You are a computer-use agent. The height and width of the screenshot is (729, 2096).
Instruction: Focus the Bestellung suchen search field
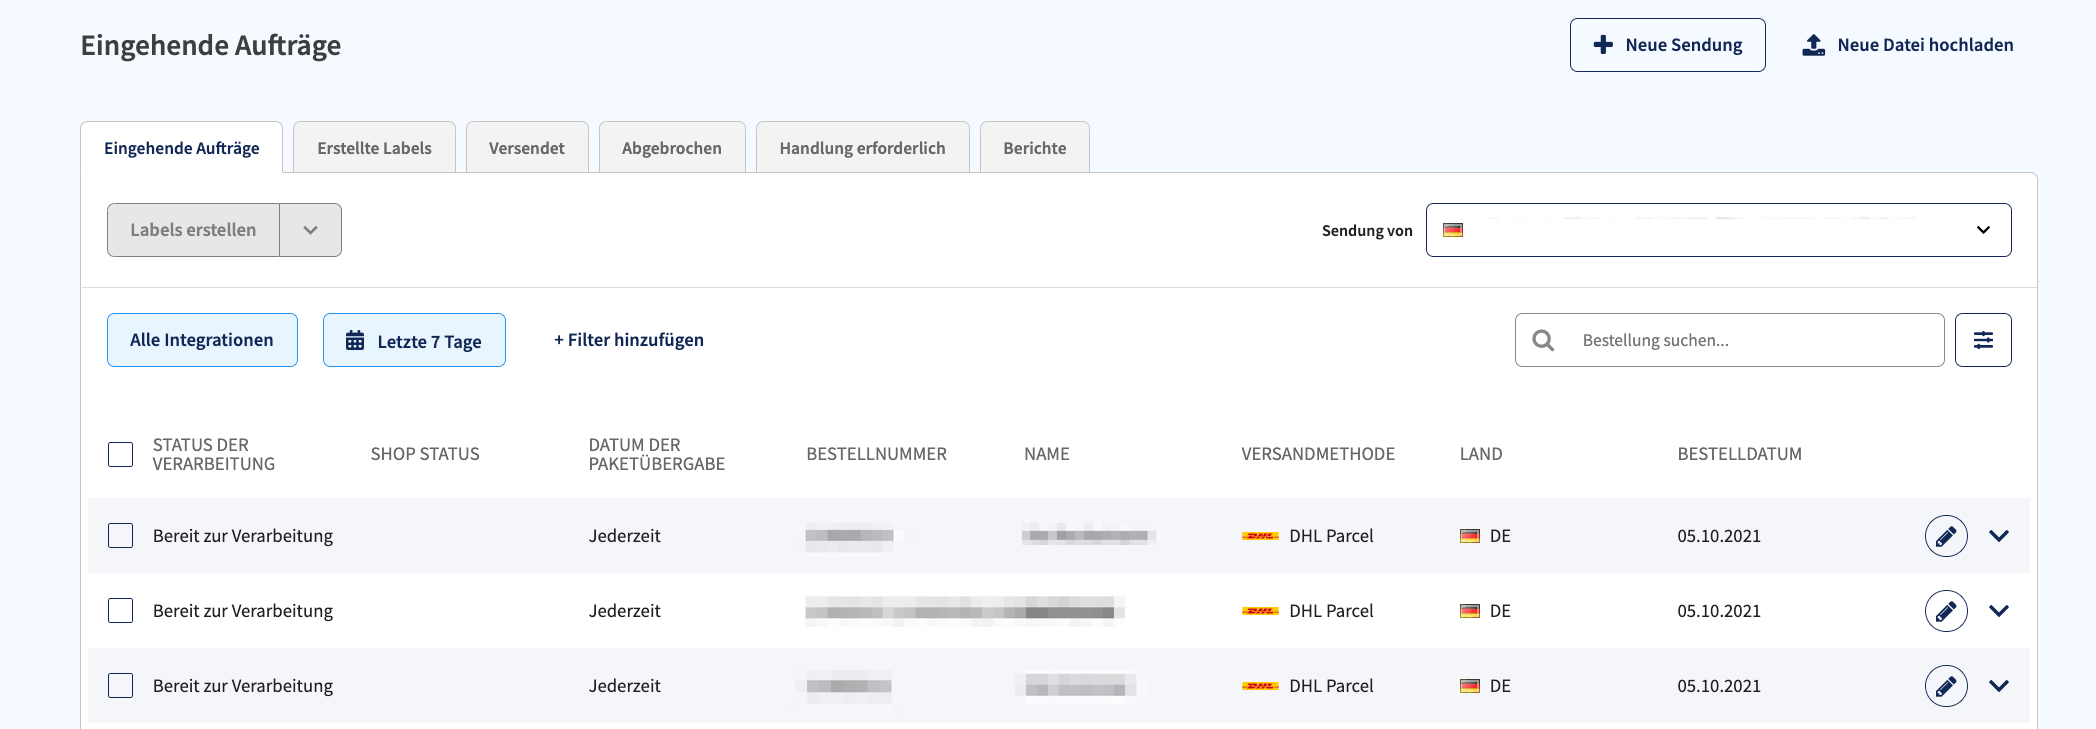point(1730,340)
